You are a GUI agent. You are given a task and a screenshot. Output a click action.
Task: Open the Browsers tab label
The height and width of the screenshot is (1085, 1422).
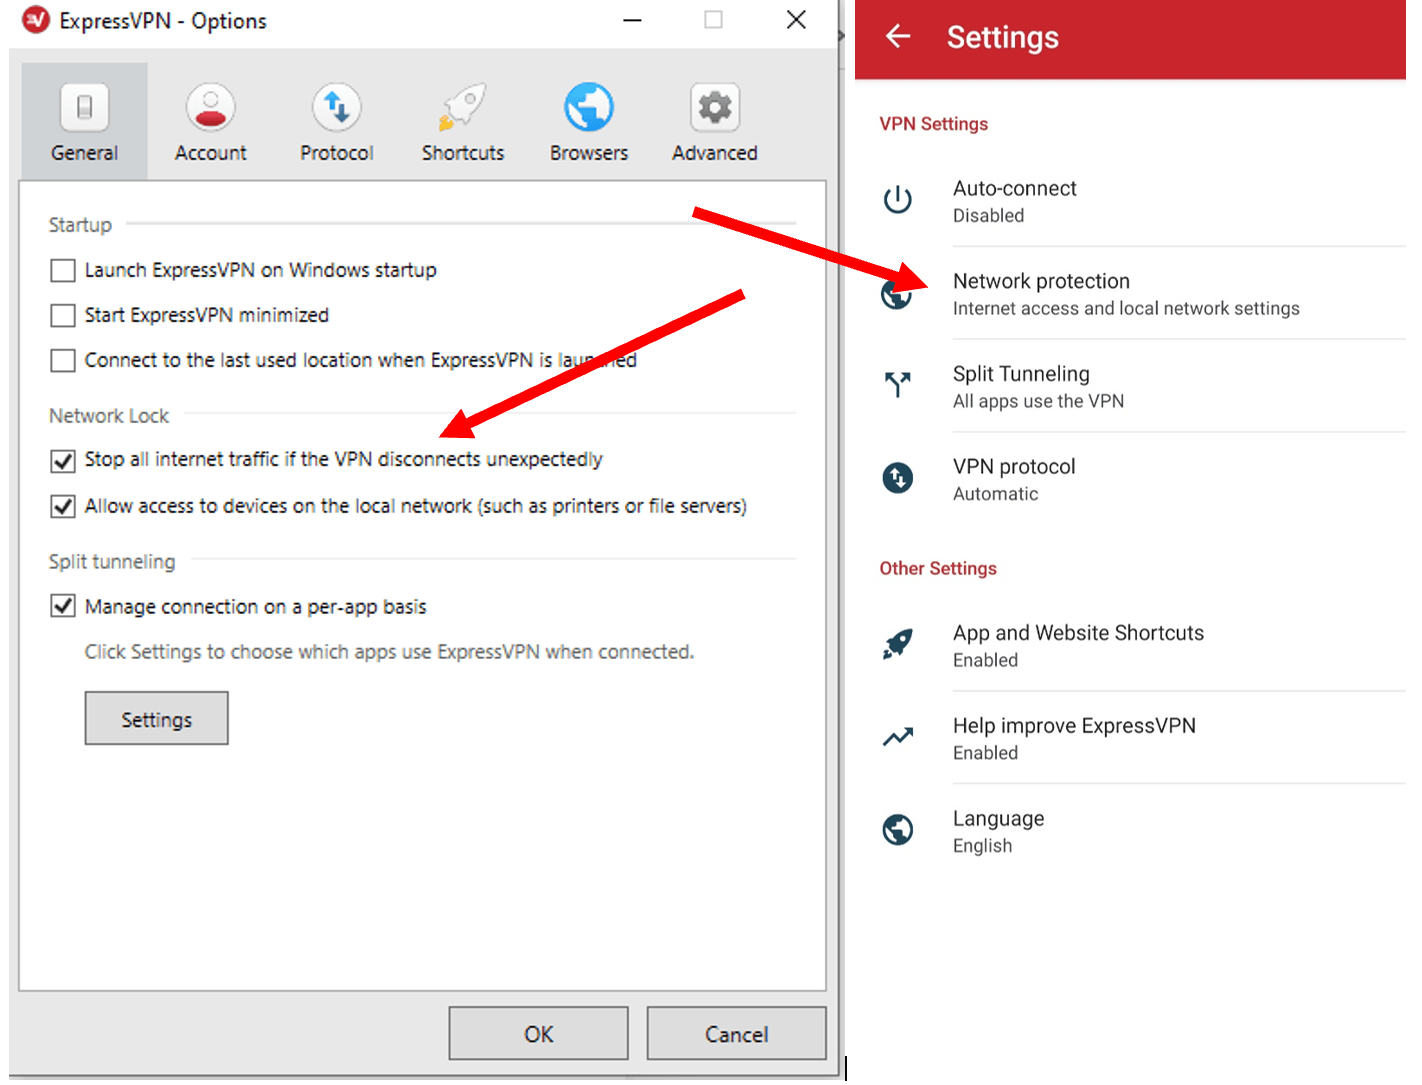point(589,153)
